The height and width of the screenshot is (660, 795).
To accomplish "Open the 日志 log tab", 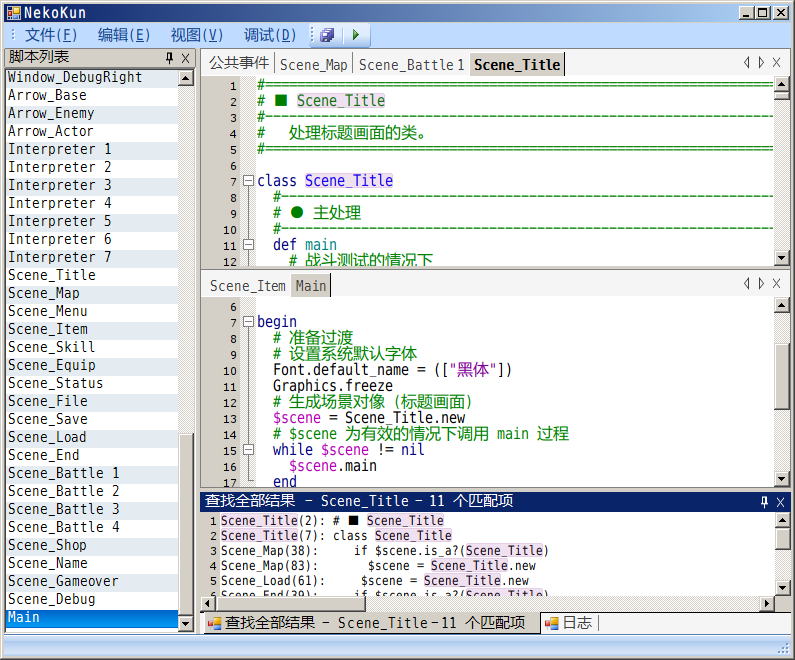I will tap(570, 622).
